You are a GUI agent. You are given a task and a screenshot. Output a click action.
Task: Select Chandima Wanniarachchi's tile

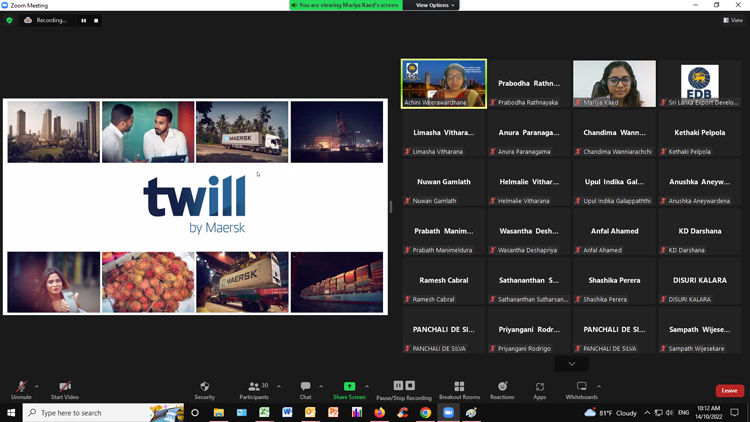pos(614,133)
